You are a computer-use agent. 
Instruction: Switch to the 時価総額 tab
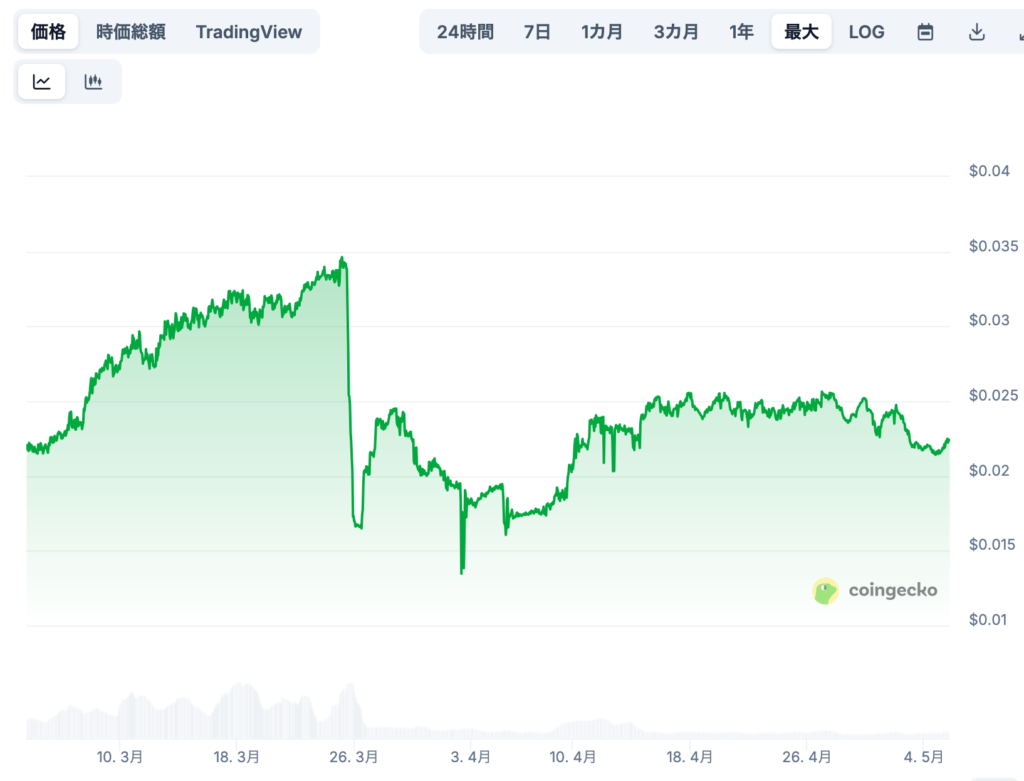[131, 32]
